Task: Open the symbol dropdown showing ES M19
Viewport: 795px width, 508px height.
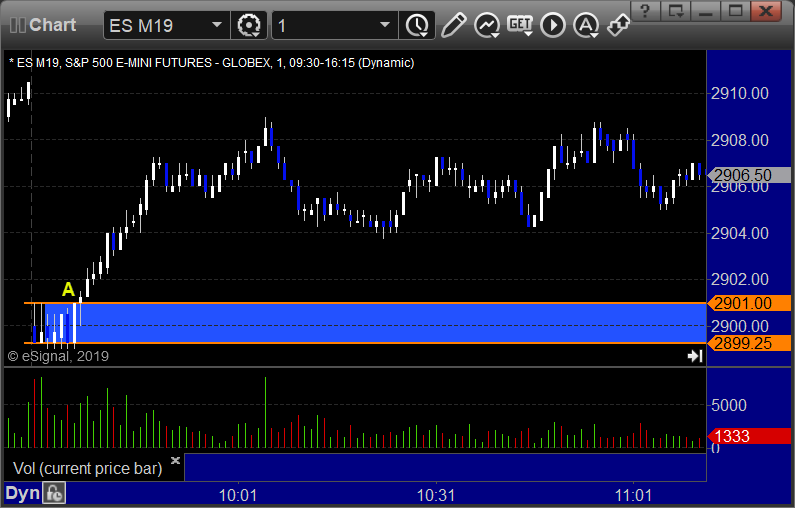Action: point(166,25)
